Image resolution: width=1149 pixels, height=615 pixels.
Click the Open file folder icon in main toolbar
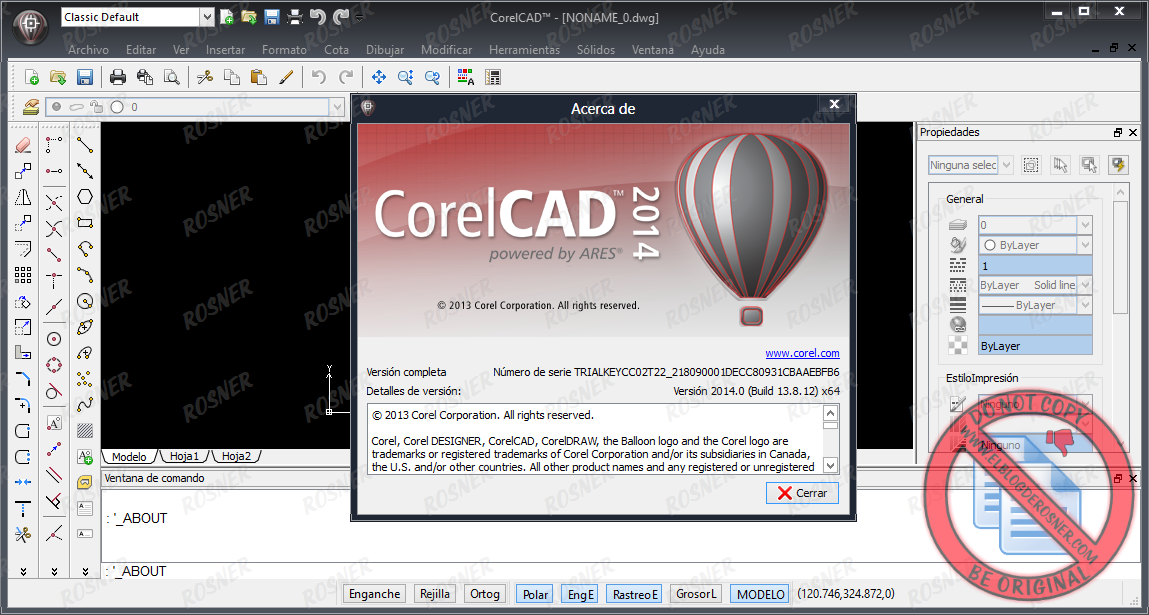tap(58, 77)
